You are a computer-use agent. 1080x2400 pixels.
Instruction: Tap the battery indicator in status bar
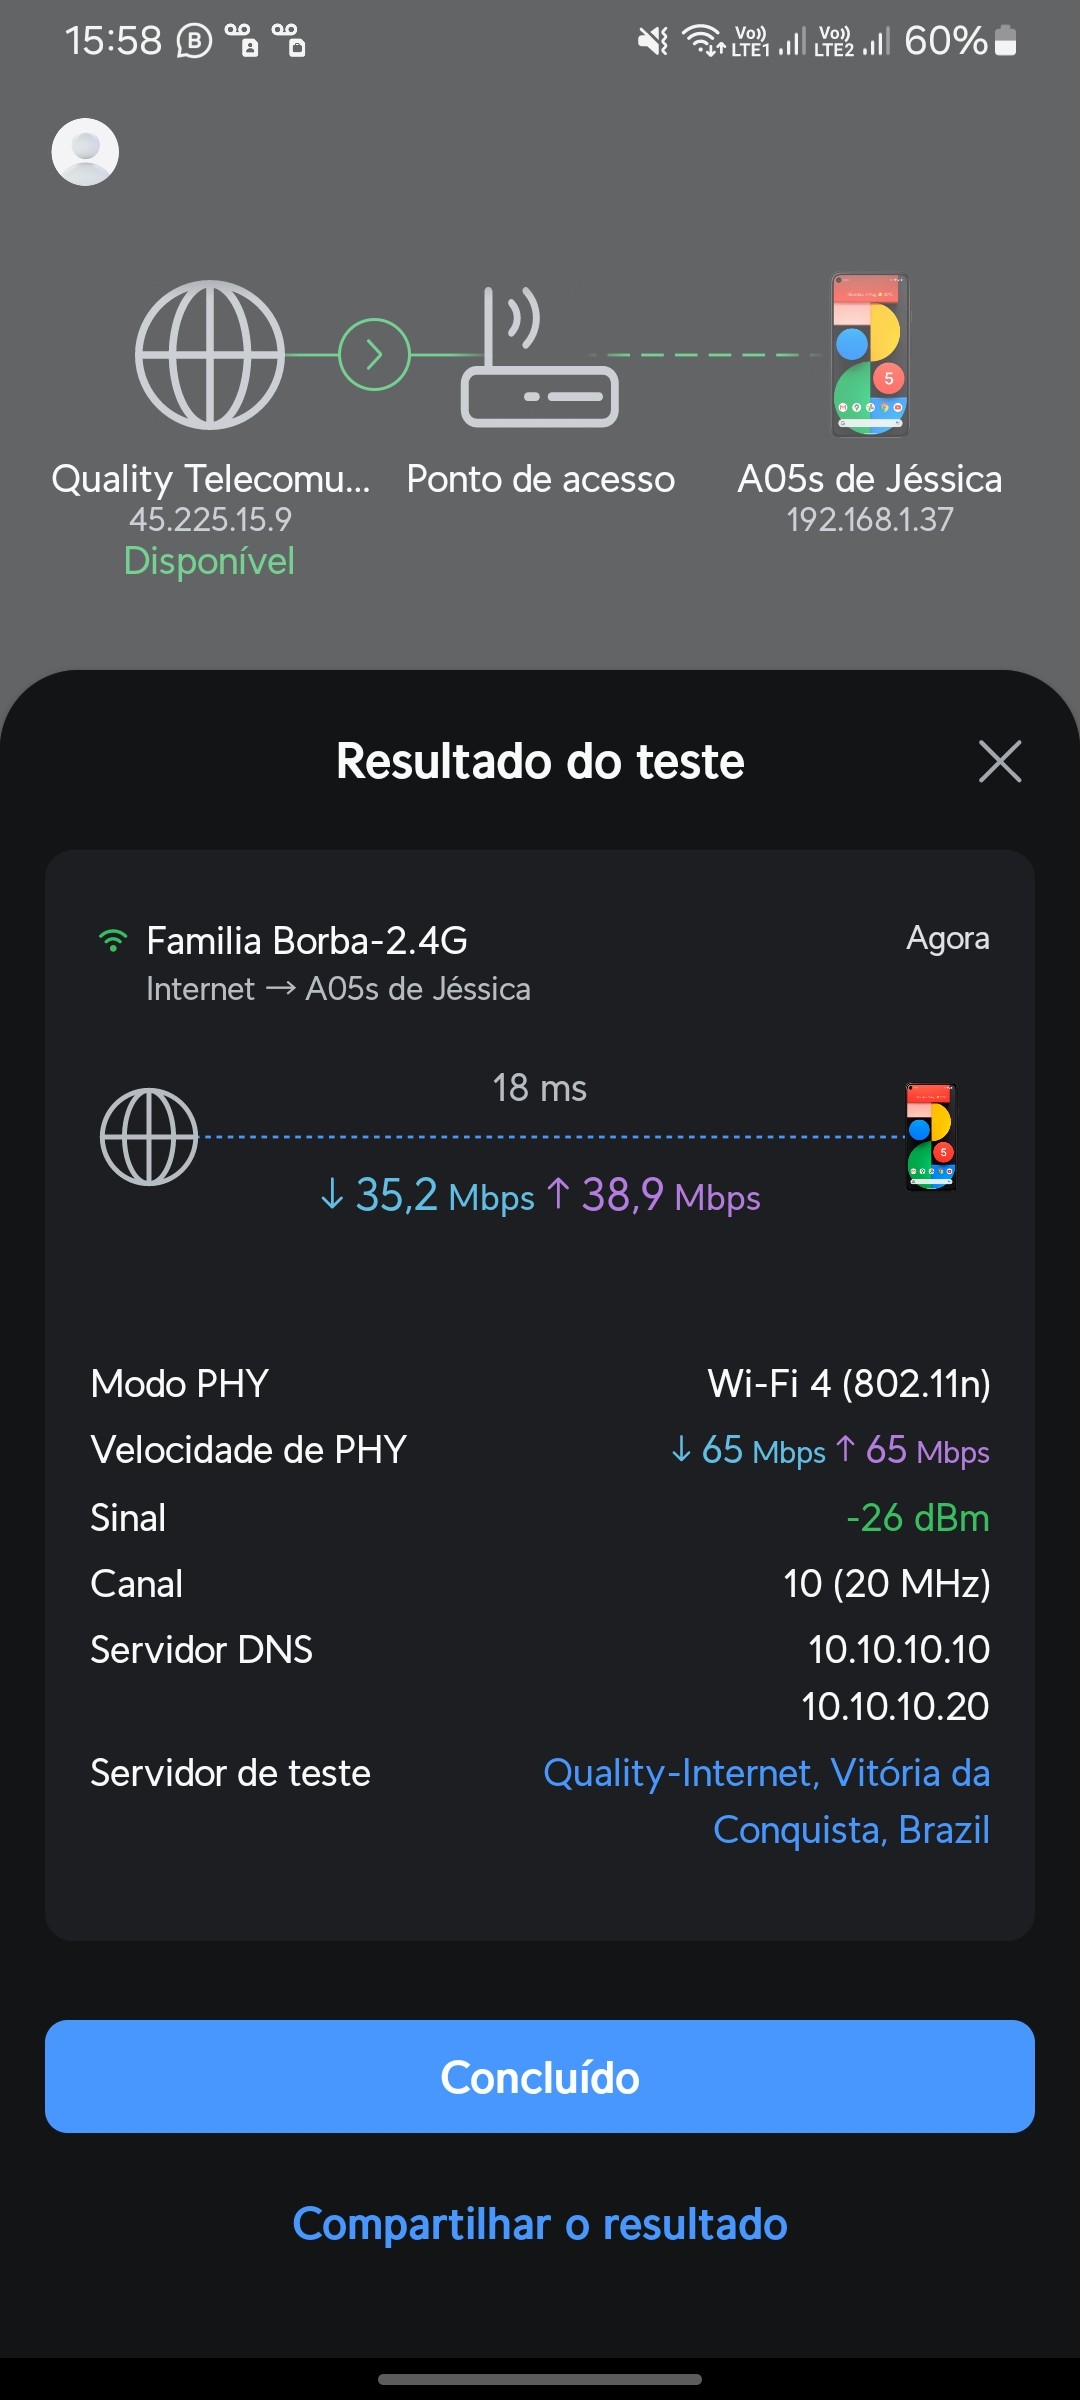(1006, 41)
